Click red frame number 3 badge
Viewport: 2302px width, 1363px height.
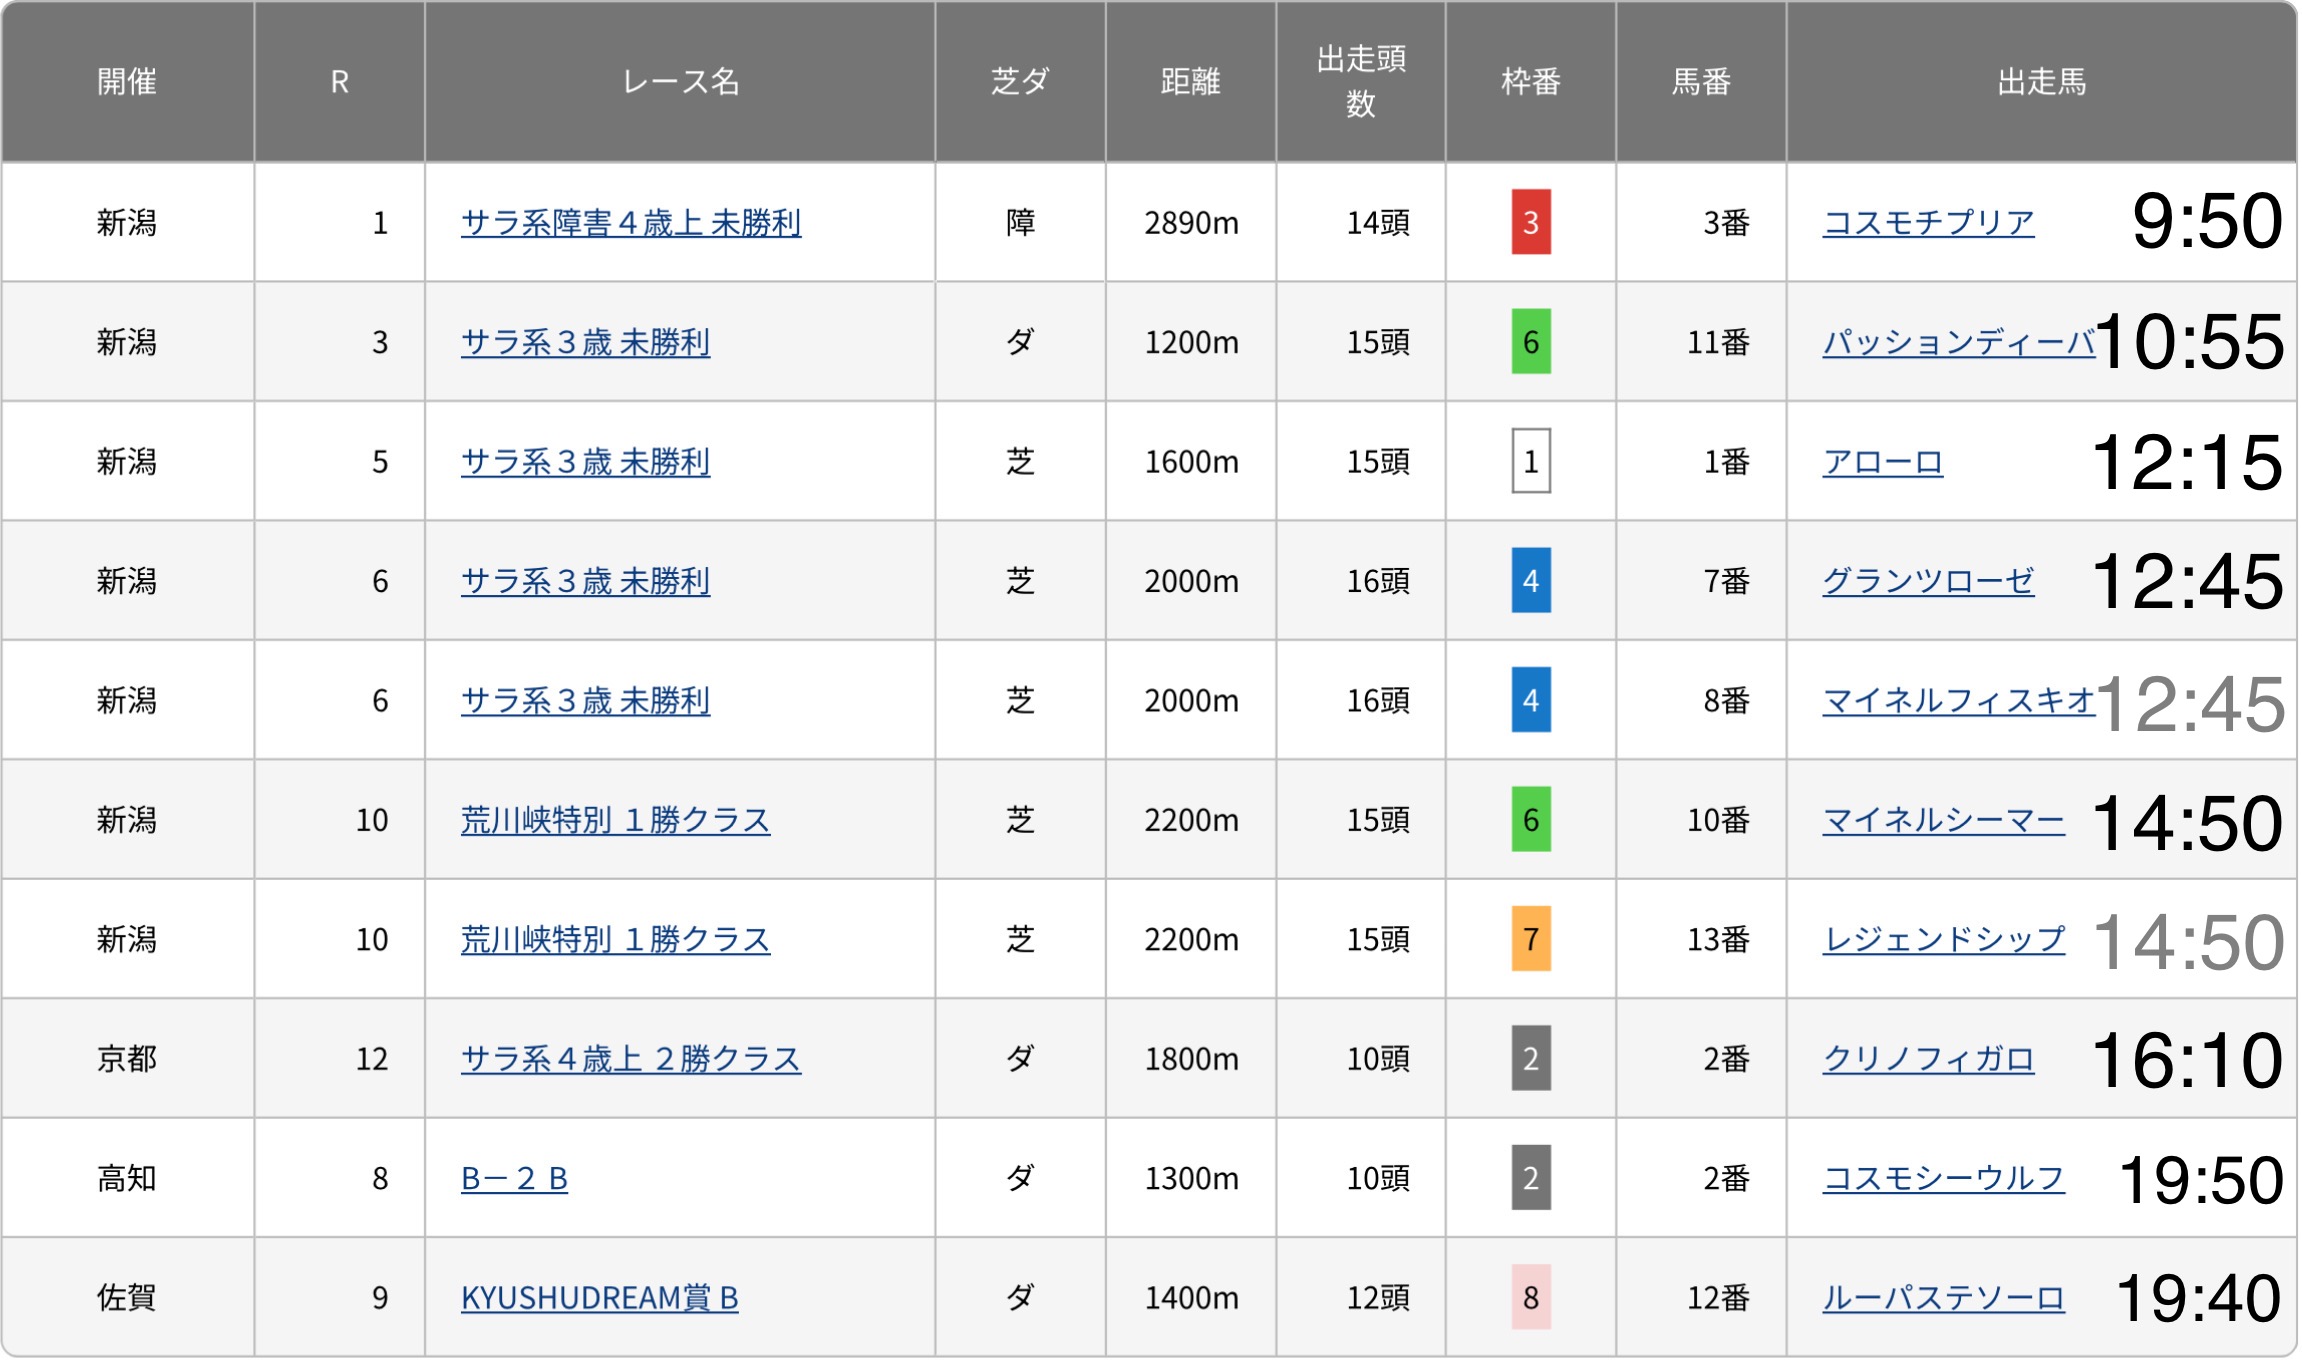point(1530,222)
